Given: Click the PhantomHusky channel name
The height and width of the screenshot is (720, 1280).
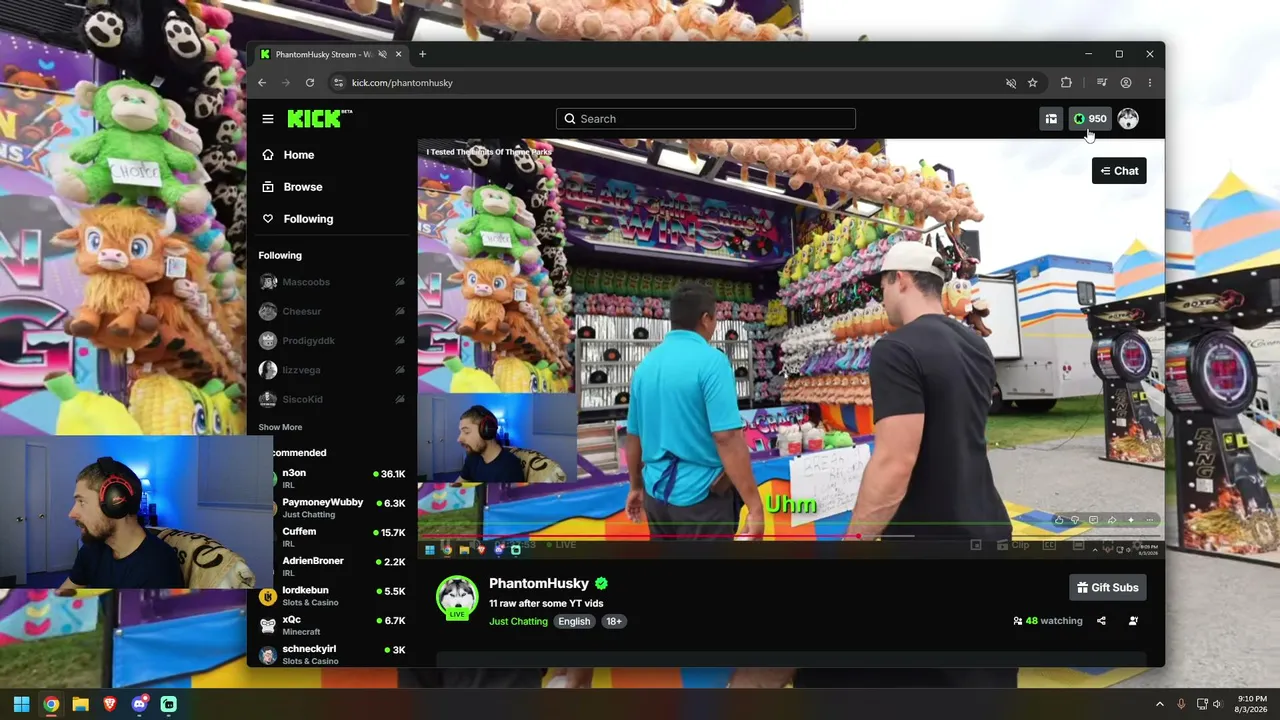Looking at the screenshot, I should click(x=539, y=584).
